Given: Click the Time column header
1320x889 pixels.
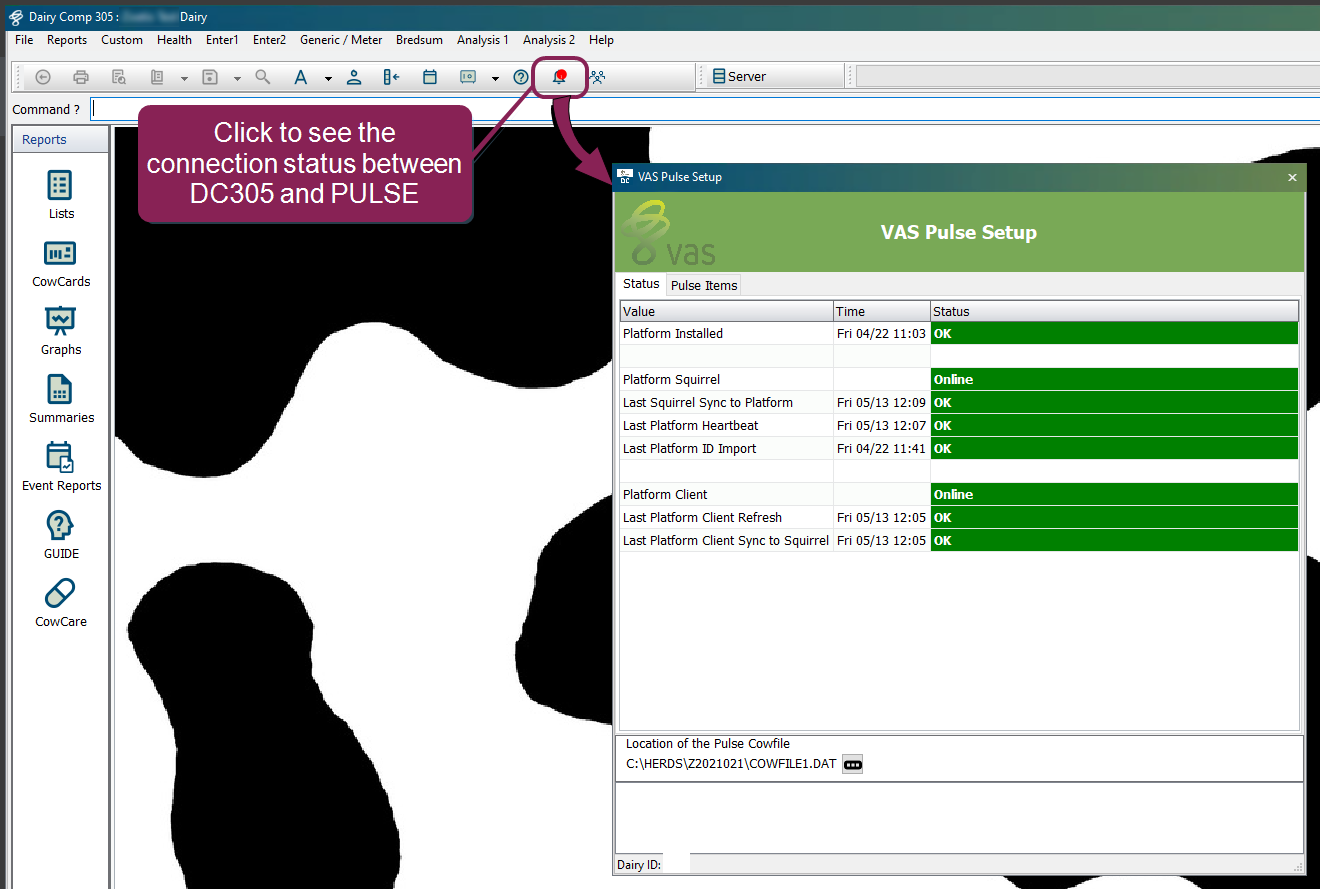Looking at the screenshot, I should (x=882, y=311).
